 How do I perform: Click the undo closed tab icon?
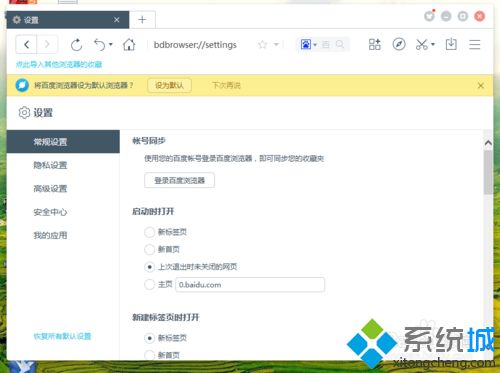click(x=100, y=44)
